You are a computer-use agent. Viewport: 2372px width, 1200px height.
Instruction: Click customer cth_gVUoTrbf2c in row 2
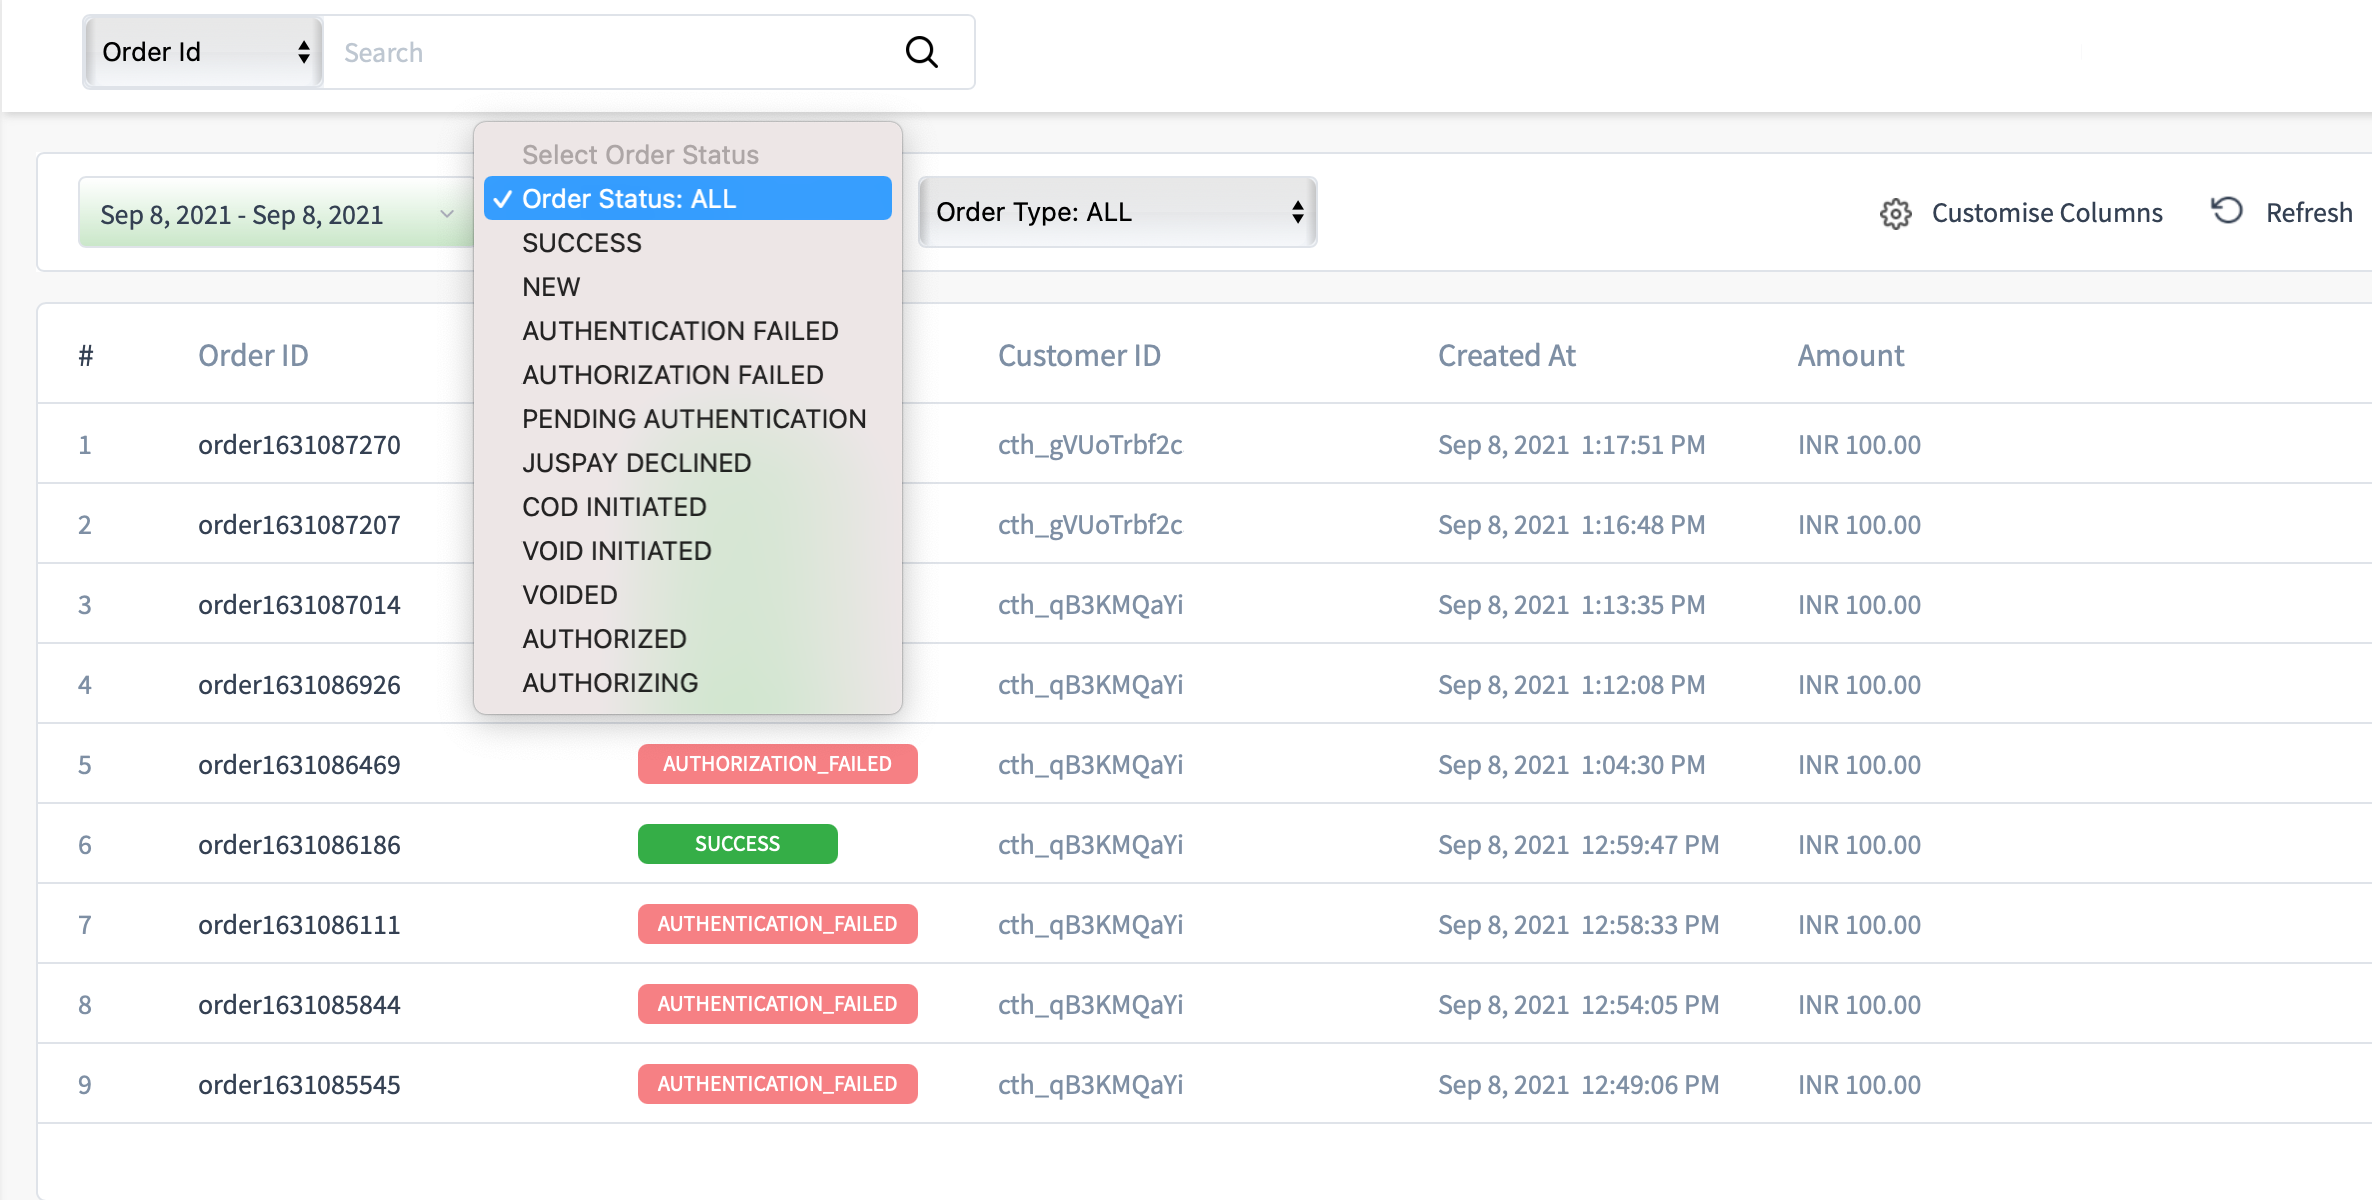click(x=1090, y=525)
